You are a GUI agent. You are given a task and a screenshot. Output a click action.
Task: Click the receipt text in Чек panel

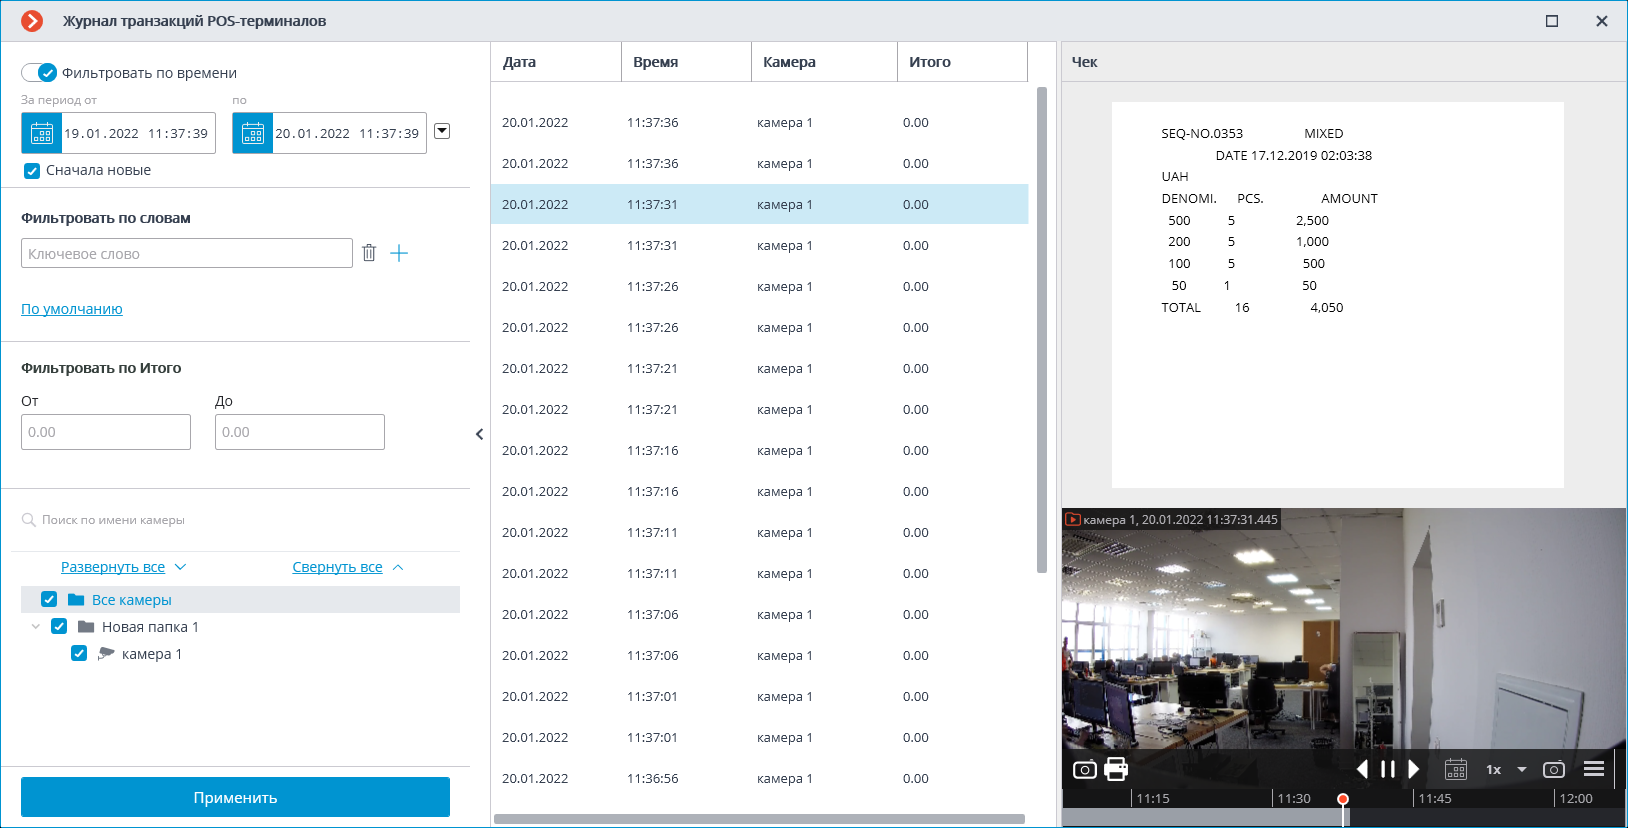(1269, 220)
